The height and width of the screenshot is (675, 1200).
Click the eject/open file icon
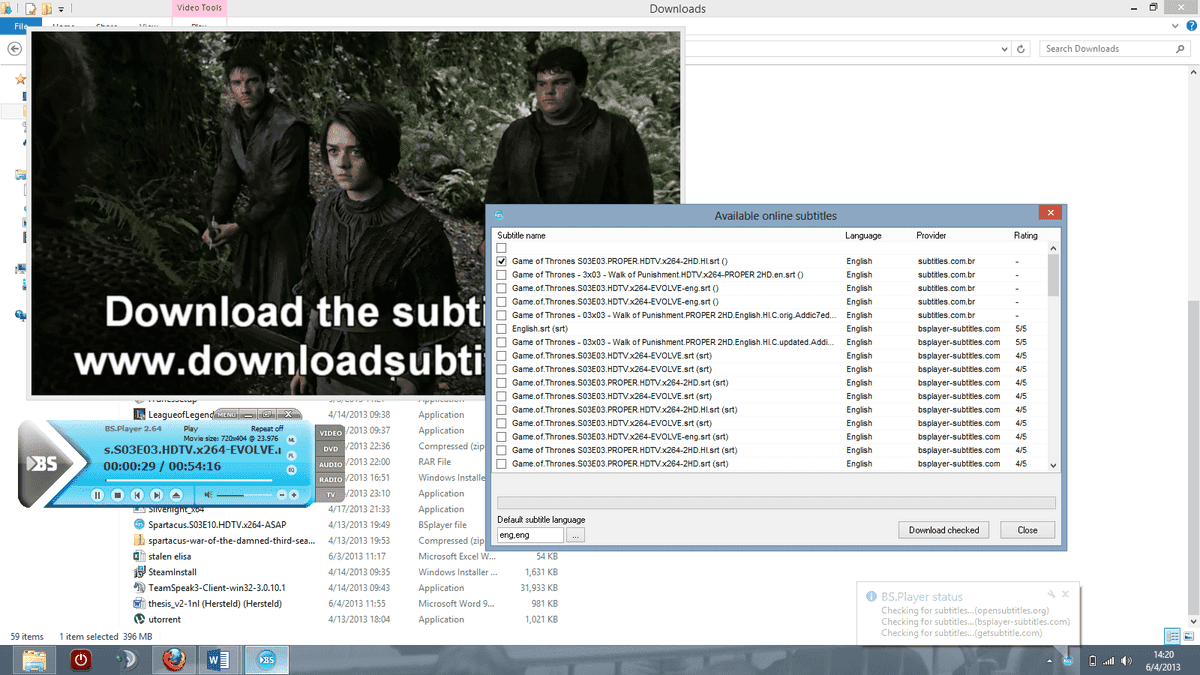click(176, 495)
